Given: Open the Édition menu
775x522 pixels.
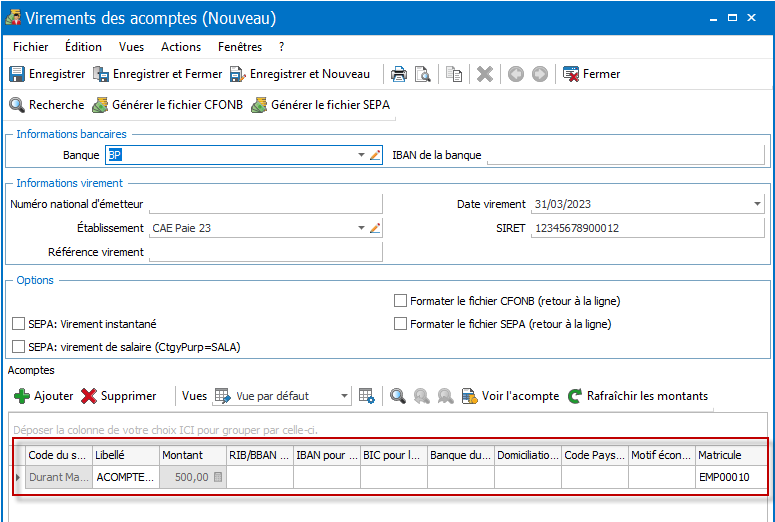Looking at the screenshot, I should 83,47.
